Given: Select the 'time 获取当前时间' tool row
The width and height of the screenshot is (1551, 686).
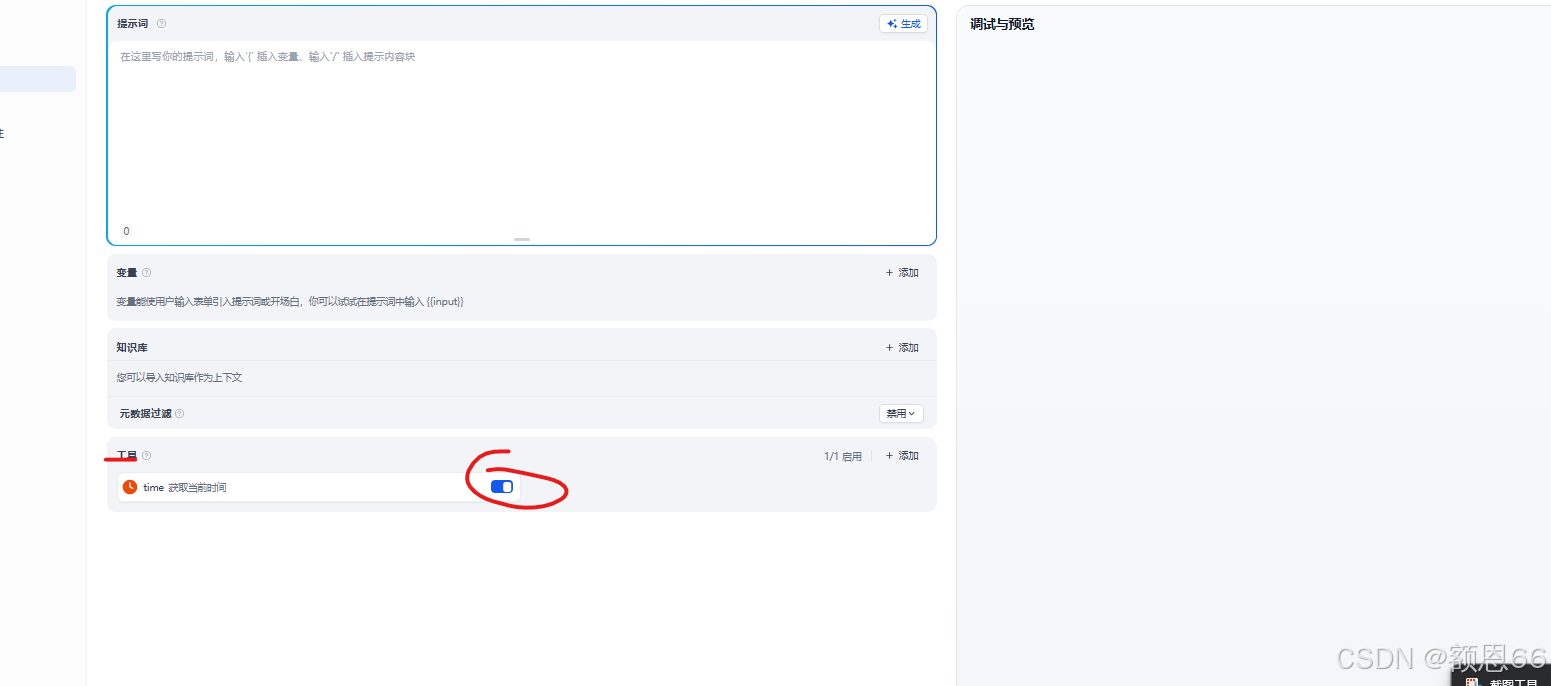Looking at the screenshot, I should pos(319,487).
